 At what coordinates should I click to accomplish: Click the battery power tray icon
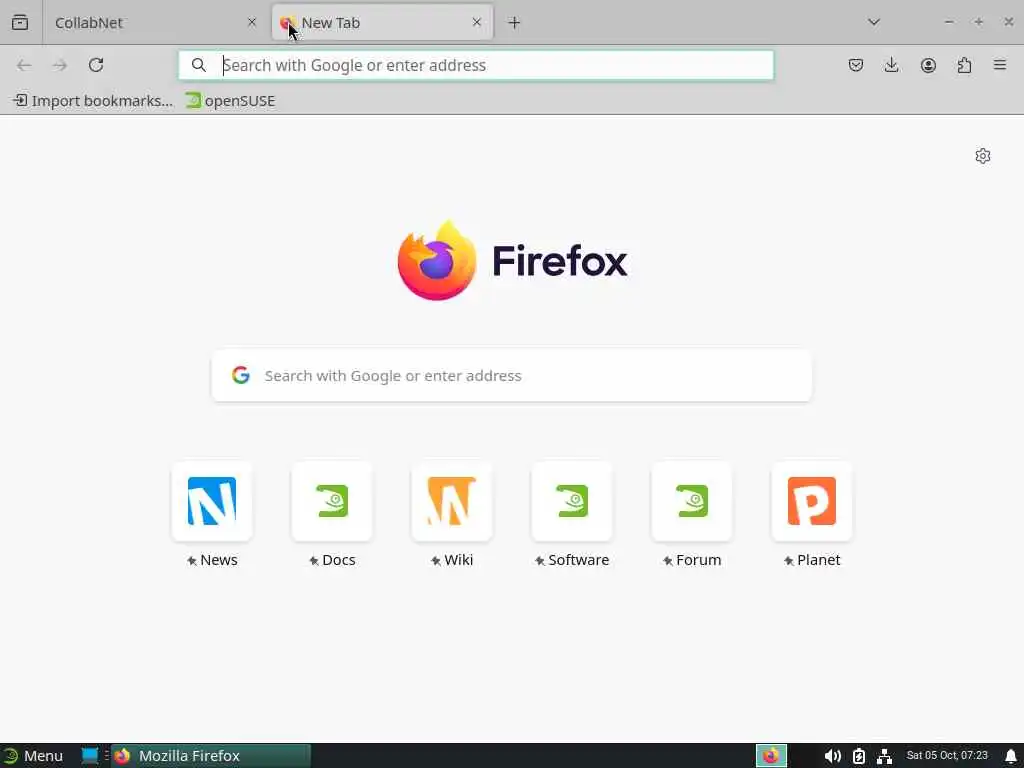point(859,756)
